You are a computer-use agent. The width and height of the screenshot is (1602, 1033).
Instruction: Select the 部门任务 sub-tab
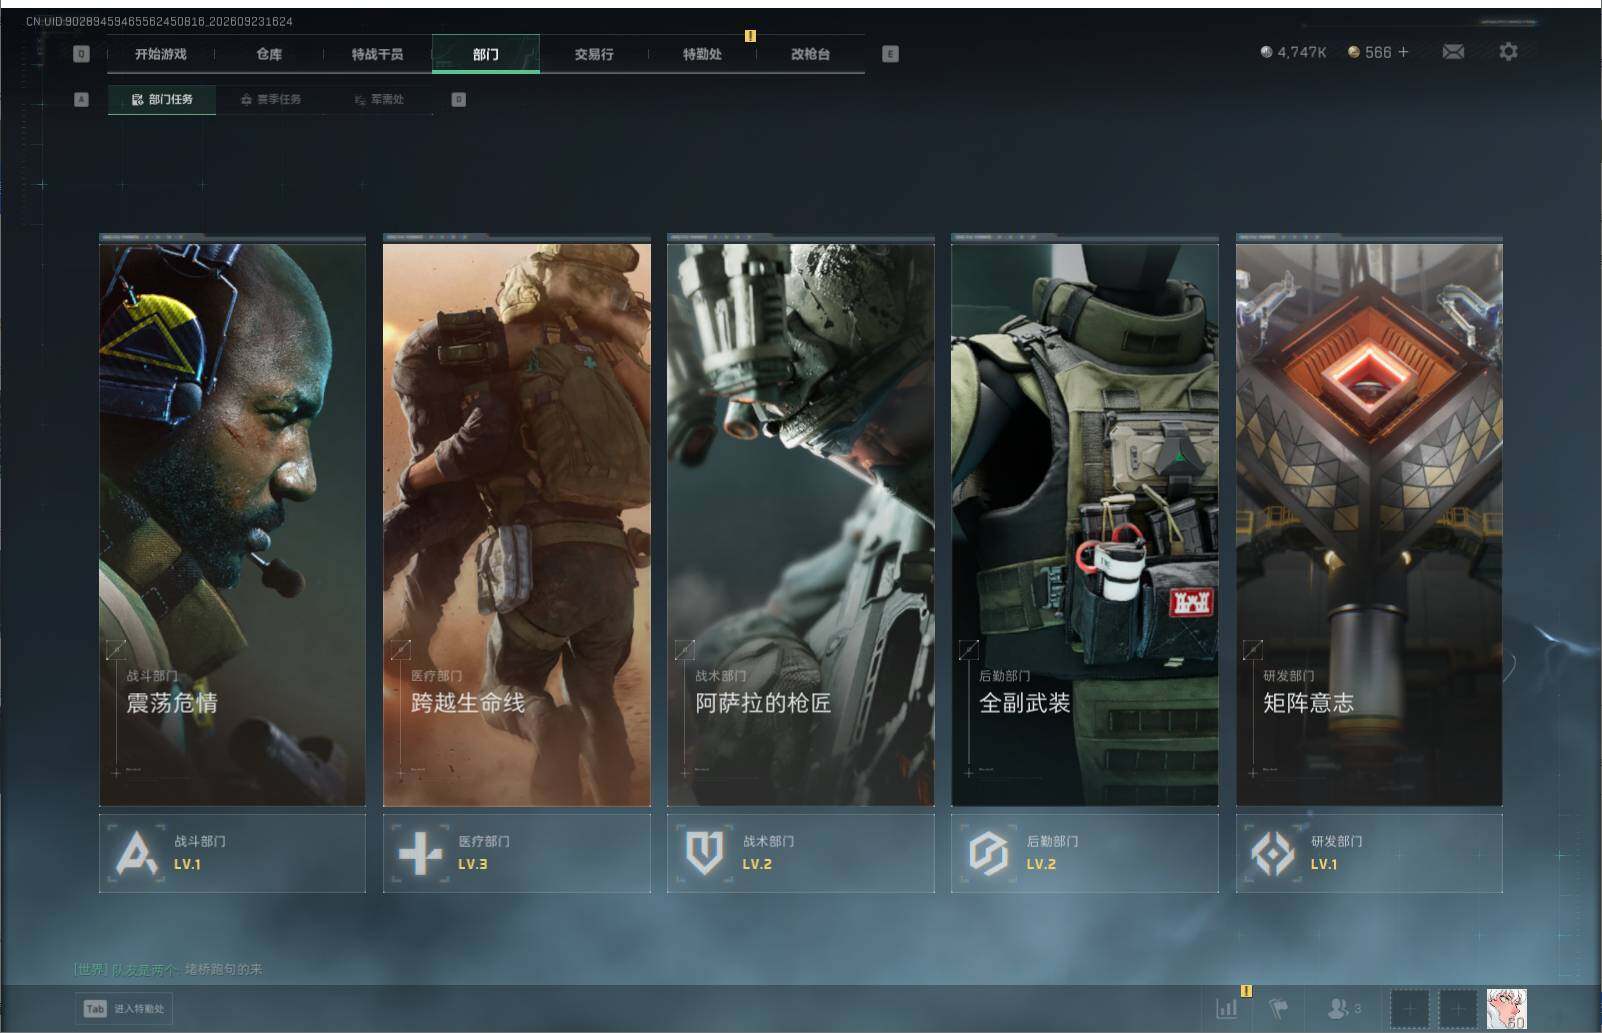(x=162, y=99)
